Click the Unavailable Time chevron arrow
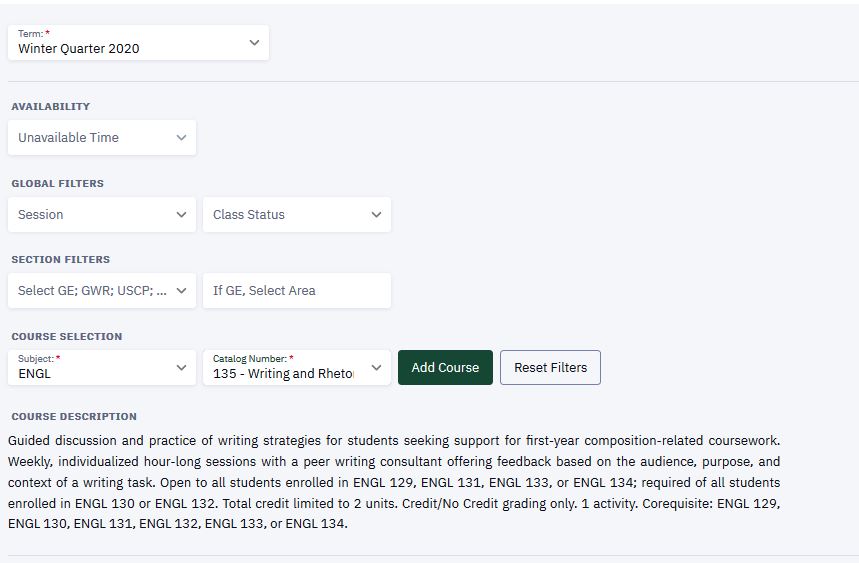859x563 pixels. coord(181,138)
